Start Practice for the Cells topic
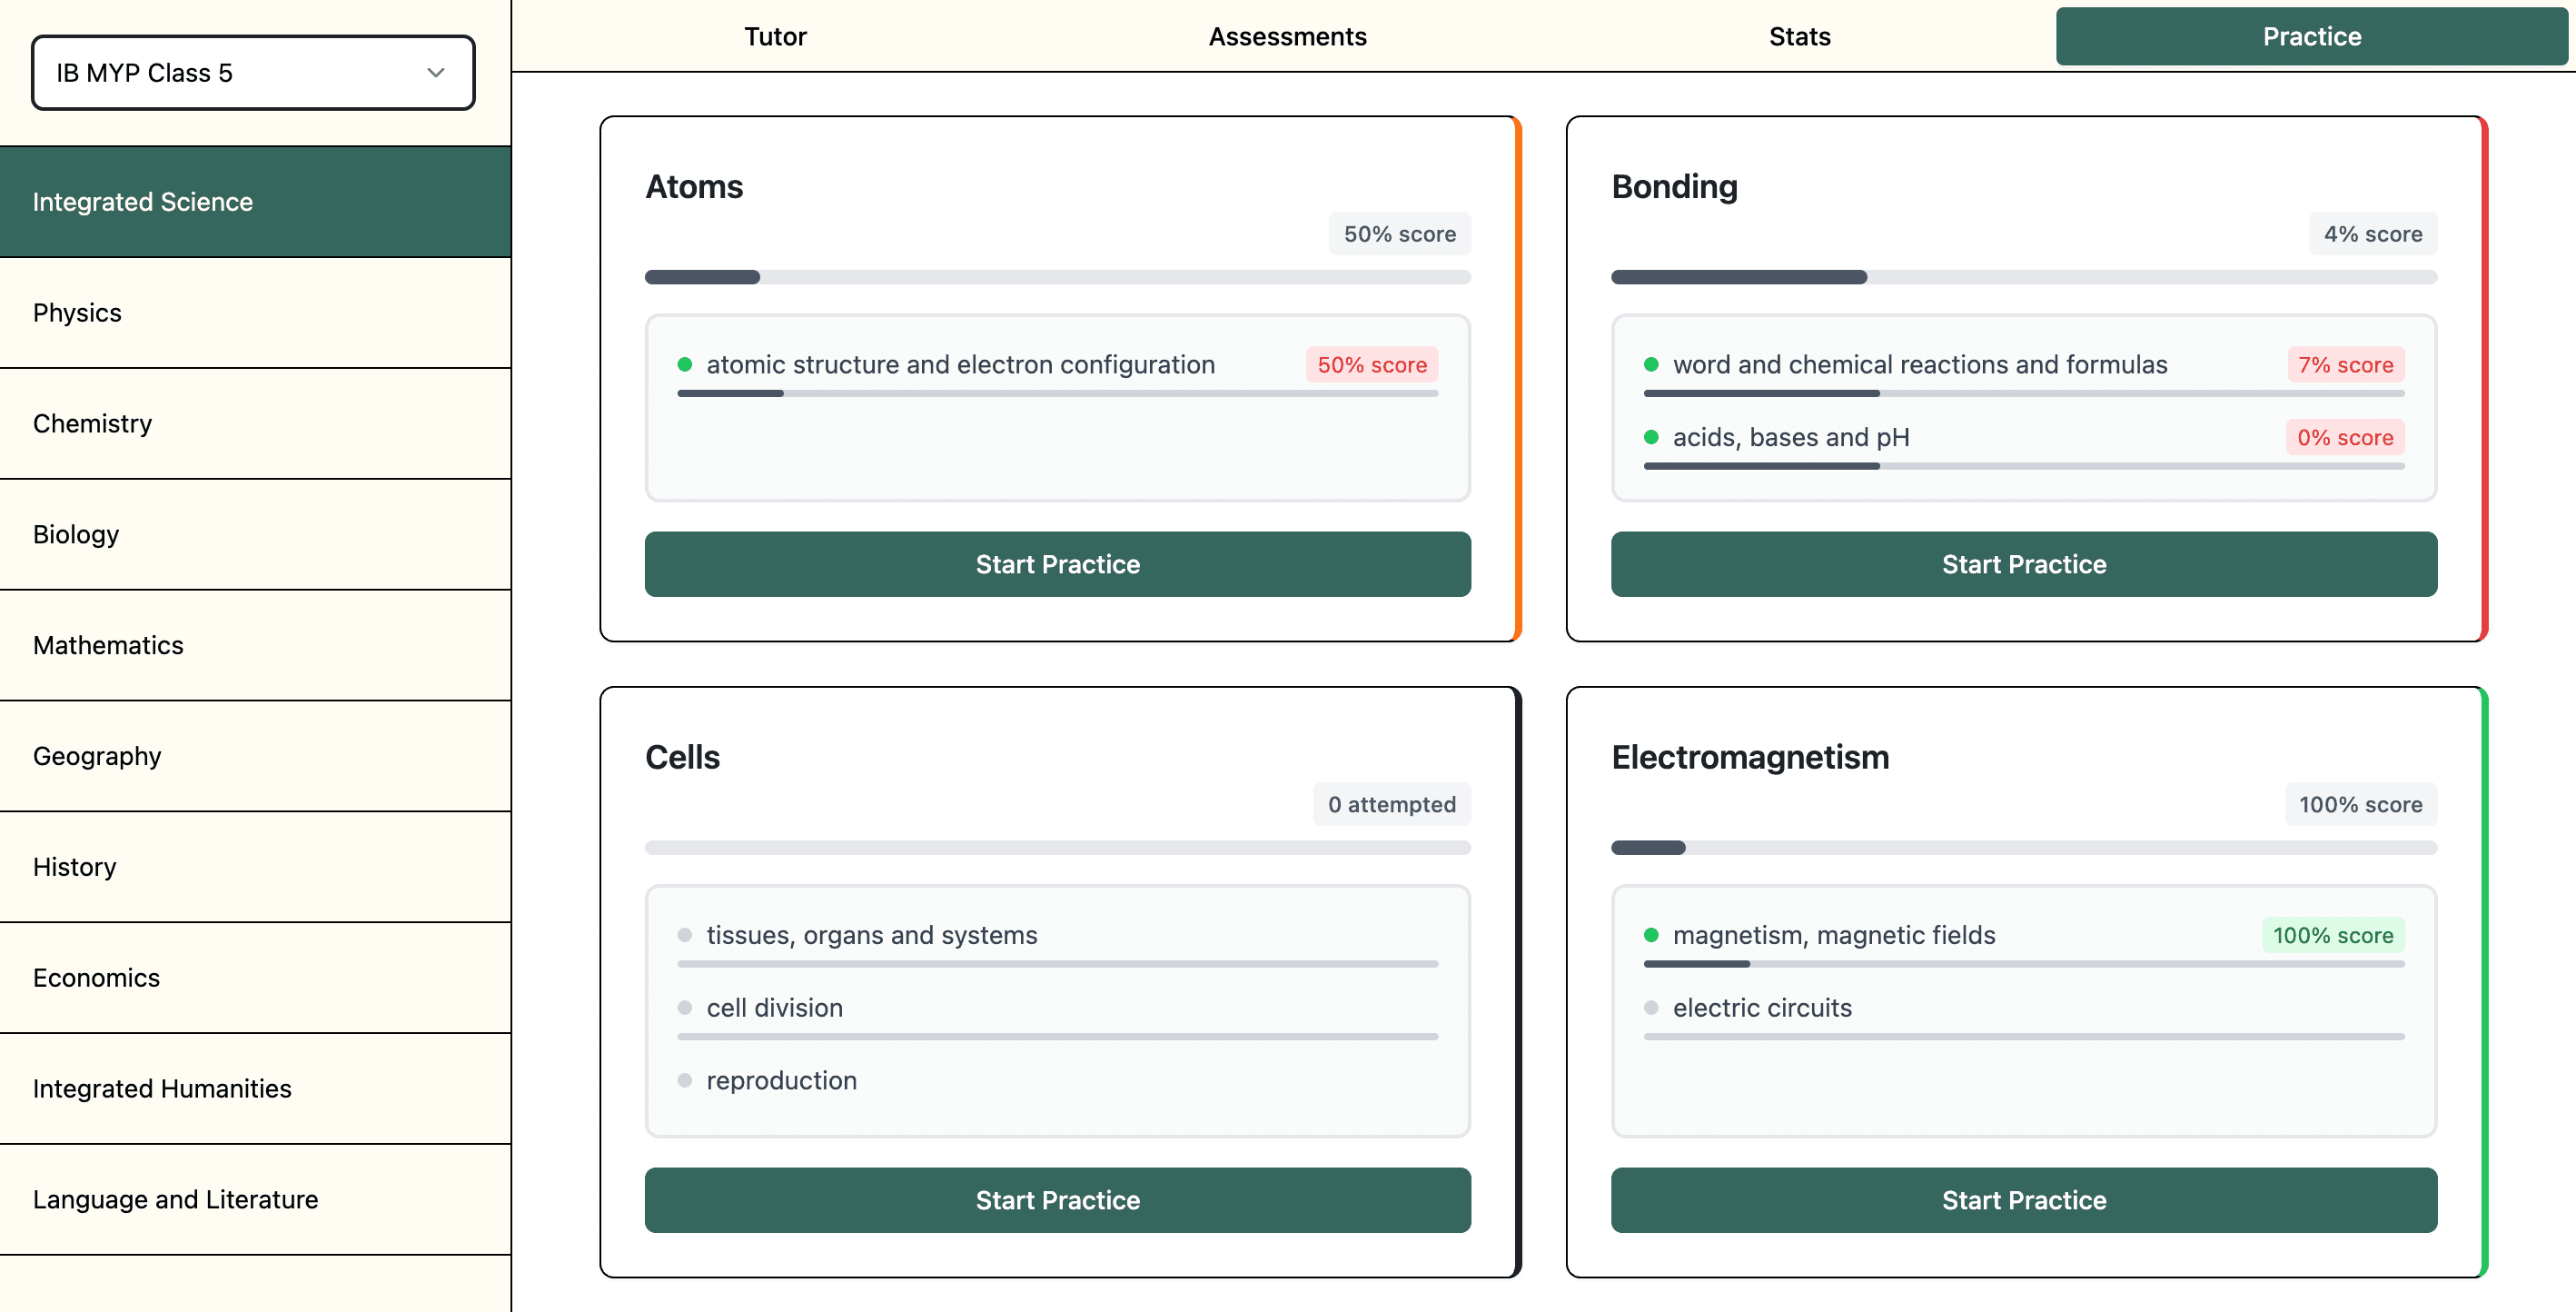2576x1312 pixels. [1057, 1200]
